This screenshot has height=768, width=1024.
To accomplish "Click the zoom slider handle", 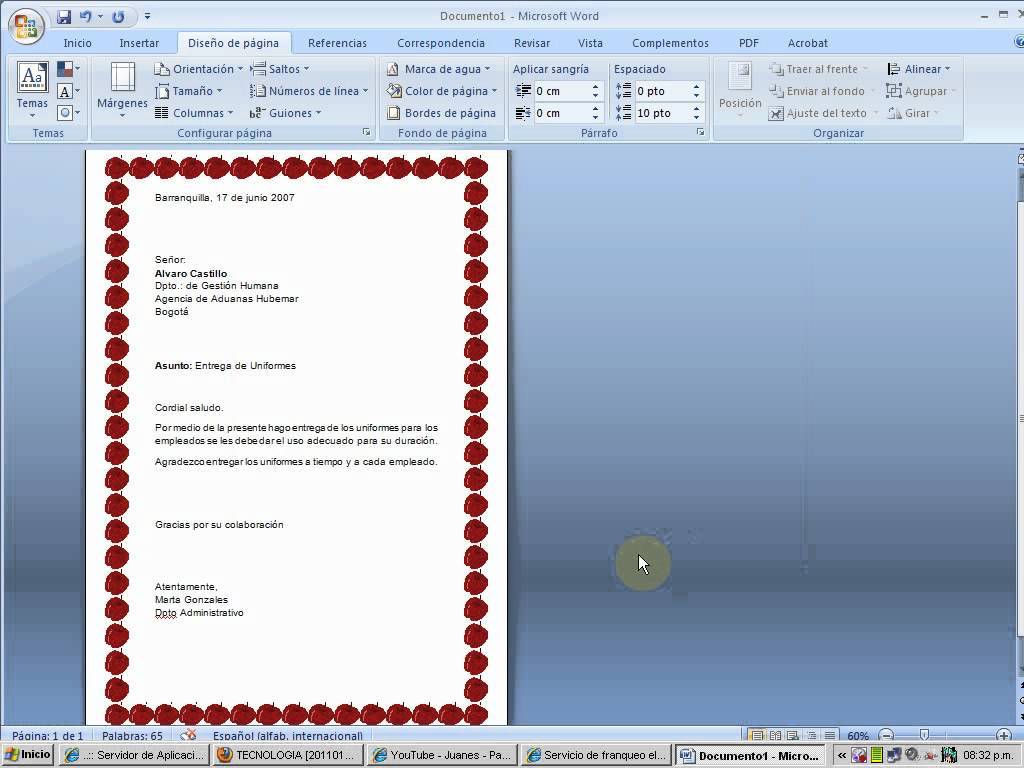I will [x=924, y=736].
